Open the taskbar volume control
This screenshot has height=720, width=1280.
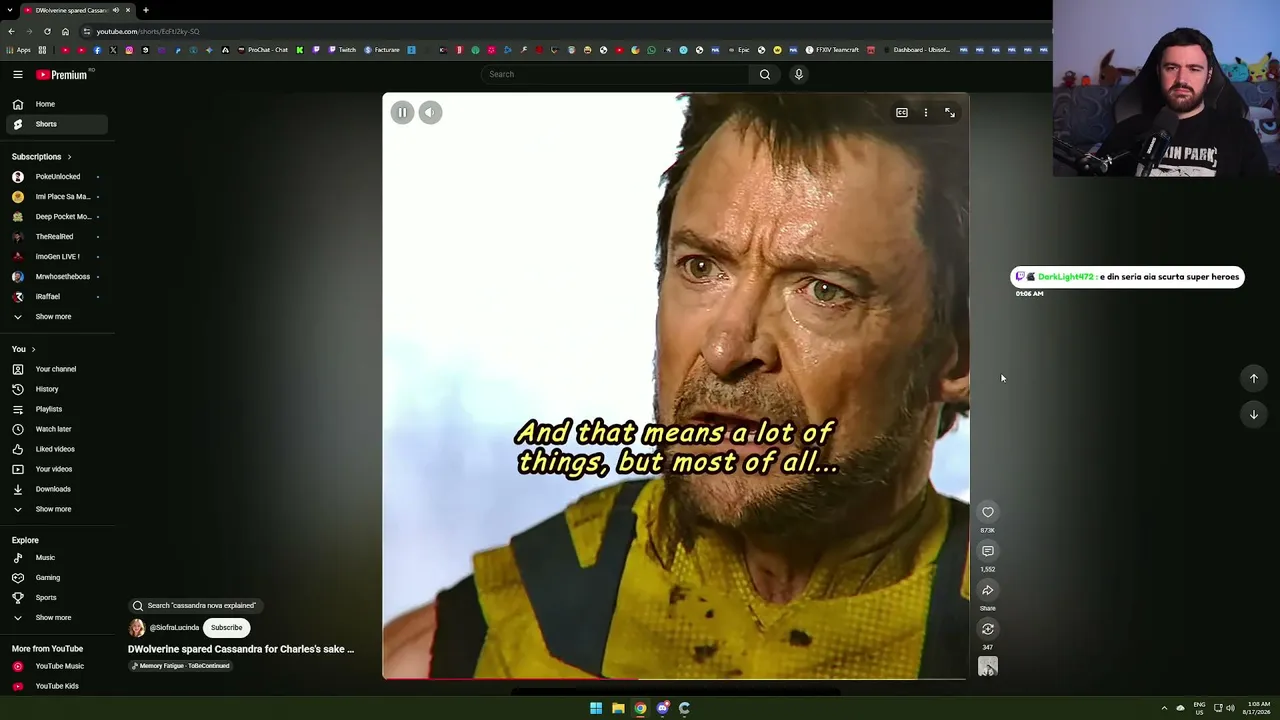[1230, 708]
